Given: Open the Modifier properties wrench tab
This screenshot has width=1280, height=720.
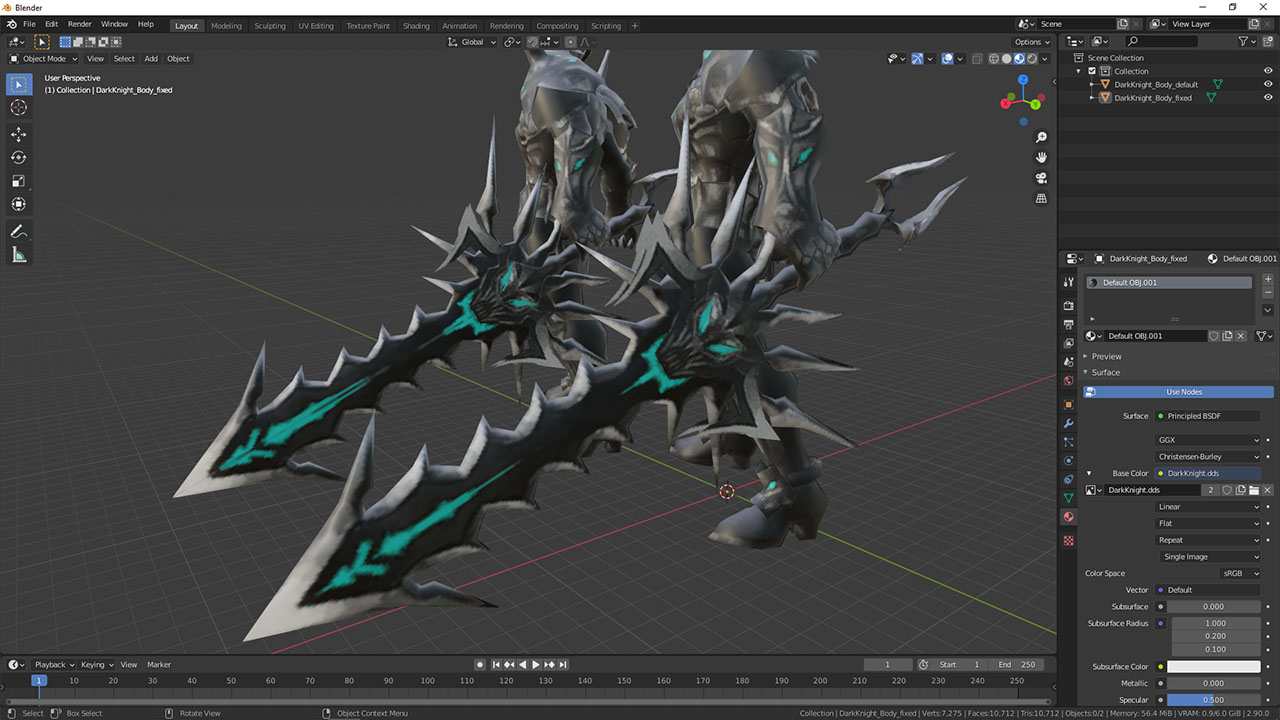Looking at the screenshot, I should point(1068,423).
